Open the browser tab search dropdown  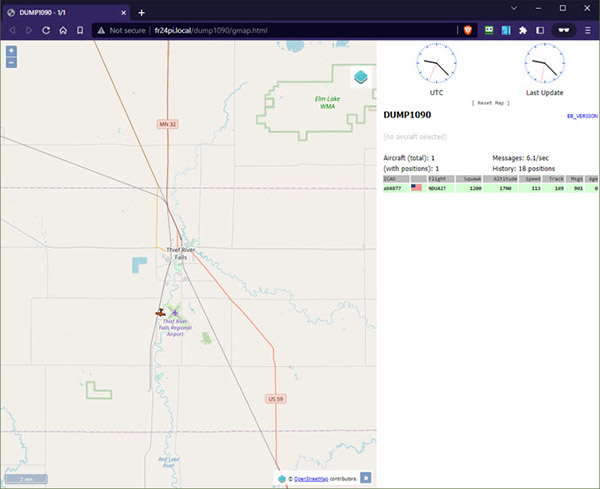click(514, 8)
